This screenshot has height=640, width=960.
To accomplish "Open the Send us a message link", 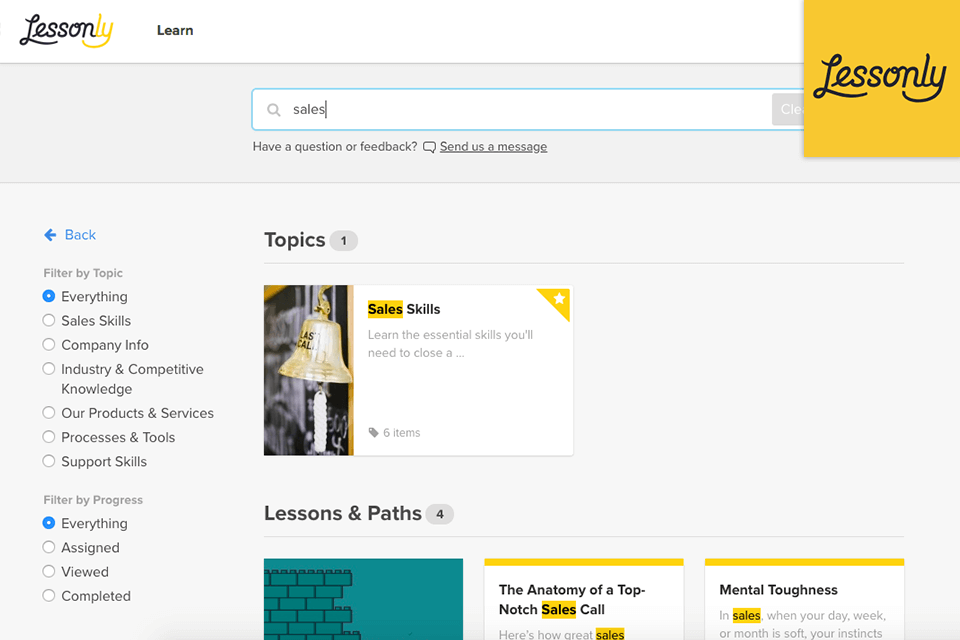I will click(x=493, y=147).
